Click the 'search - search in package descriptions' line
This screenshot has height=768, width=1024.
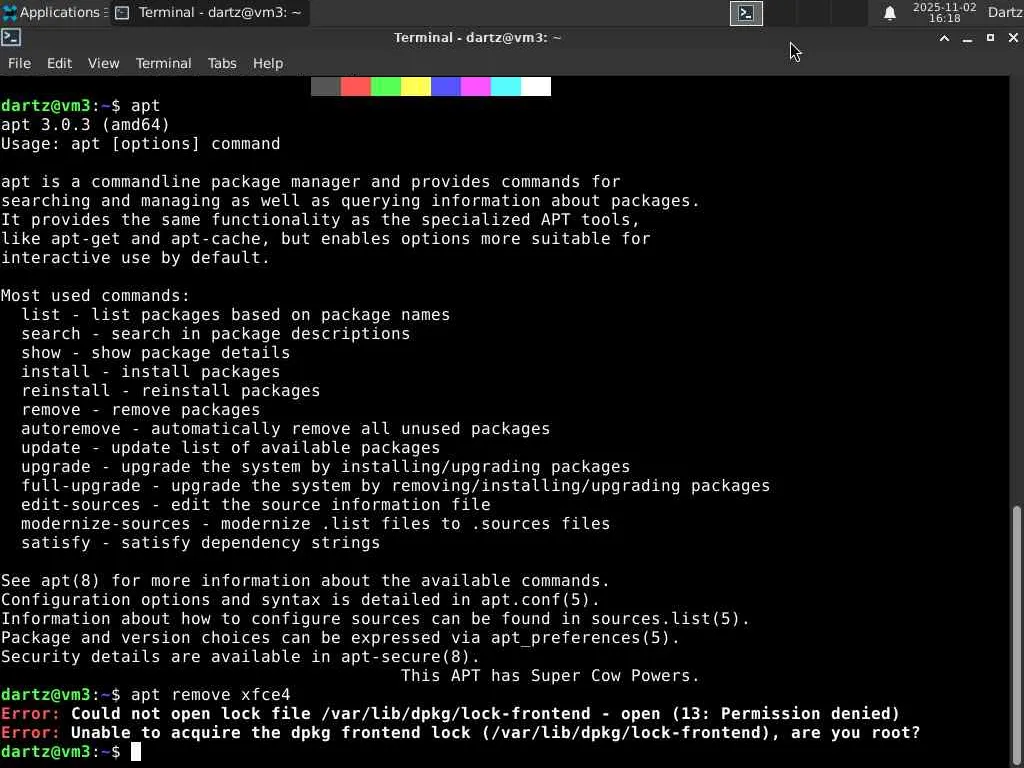click(x=216, y=334)
